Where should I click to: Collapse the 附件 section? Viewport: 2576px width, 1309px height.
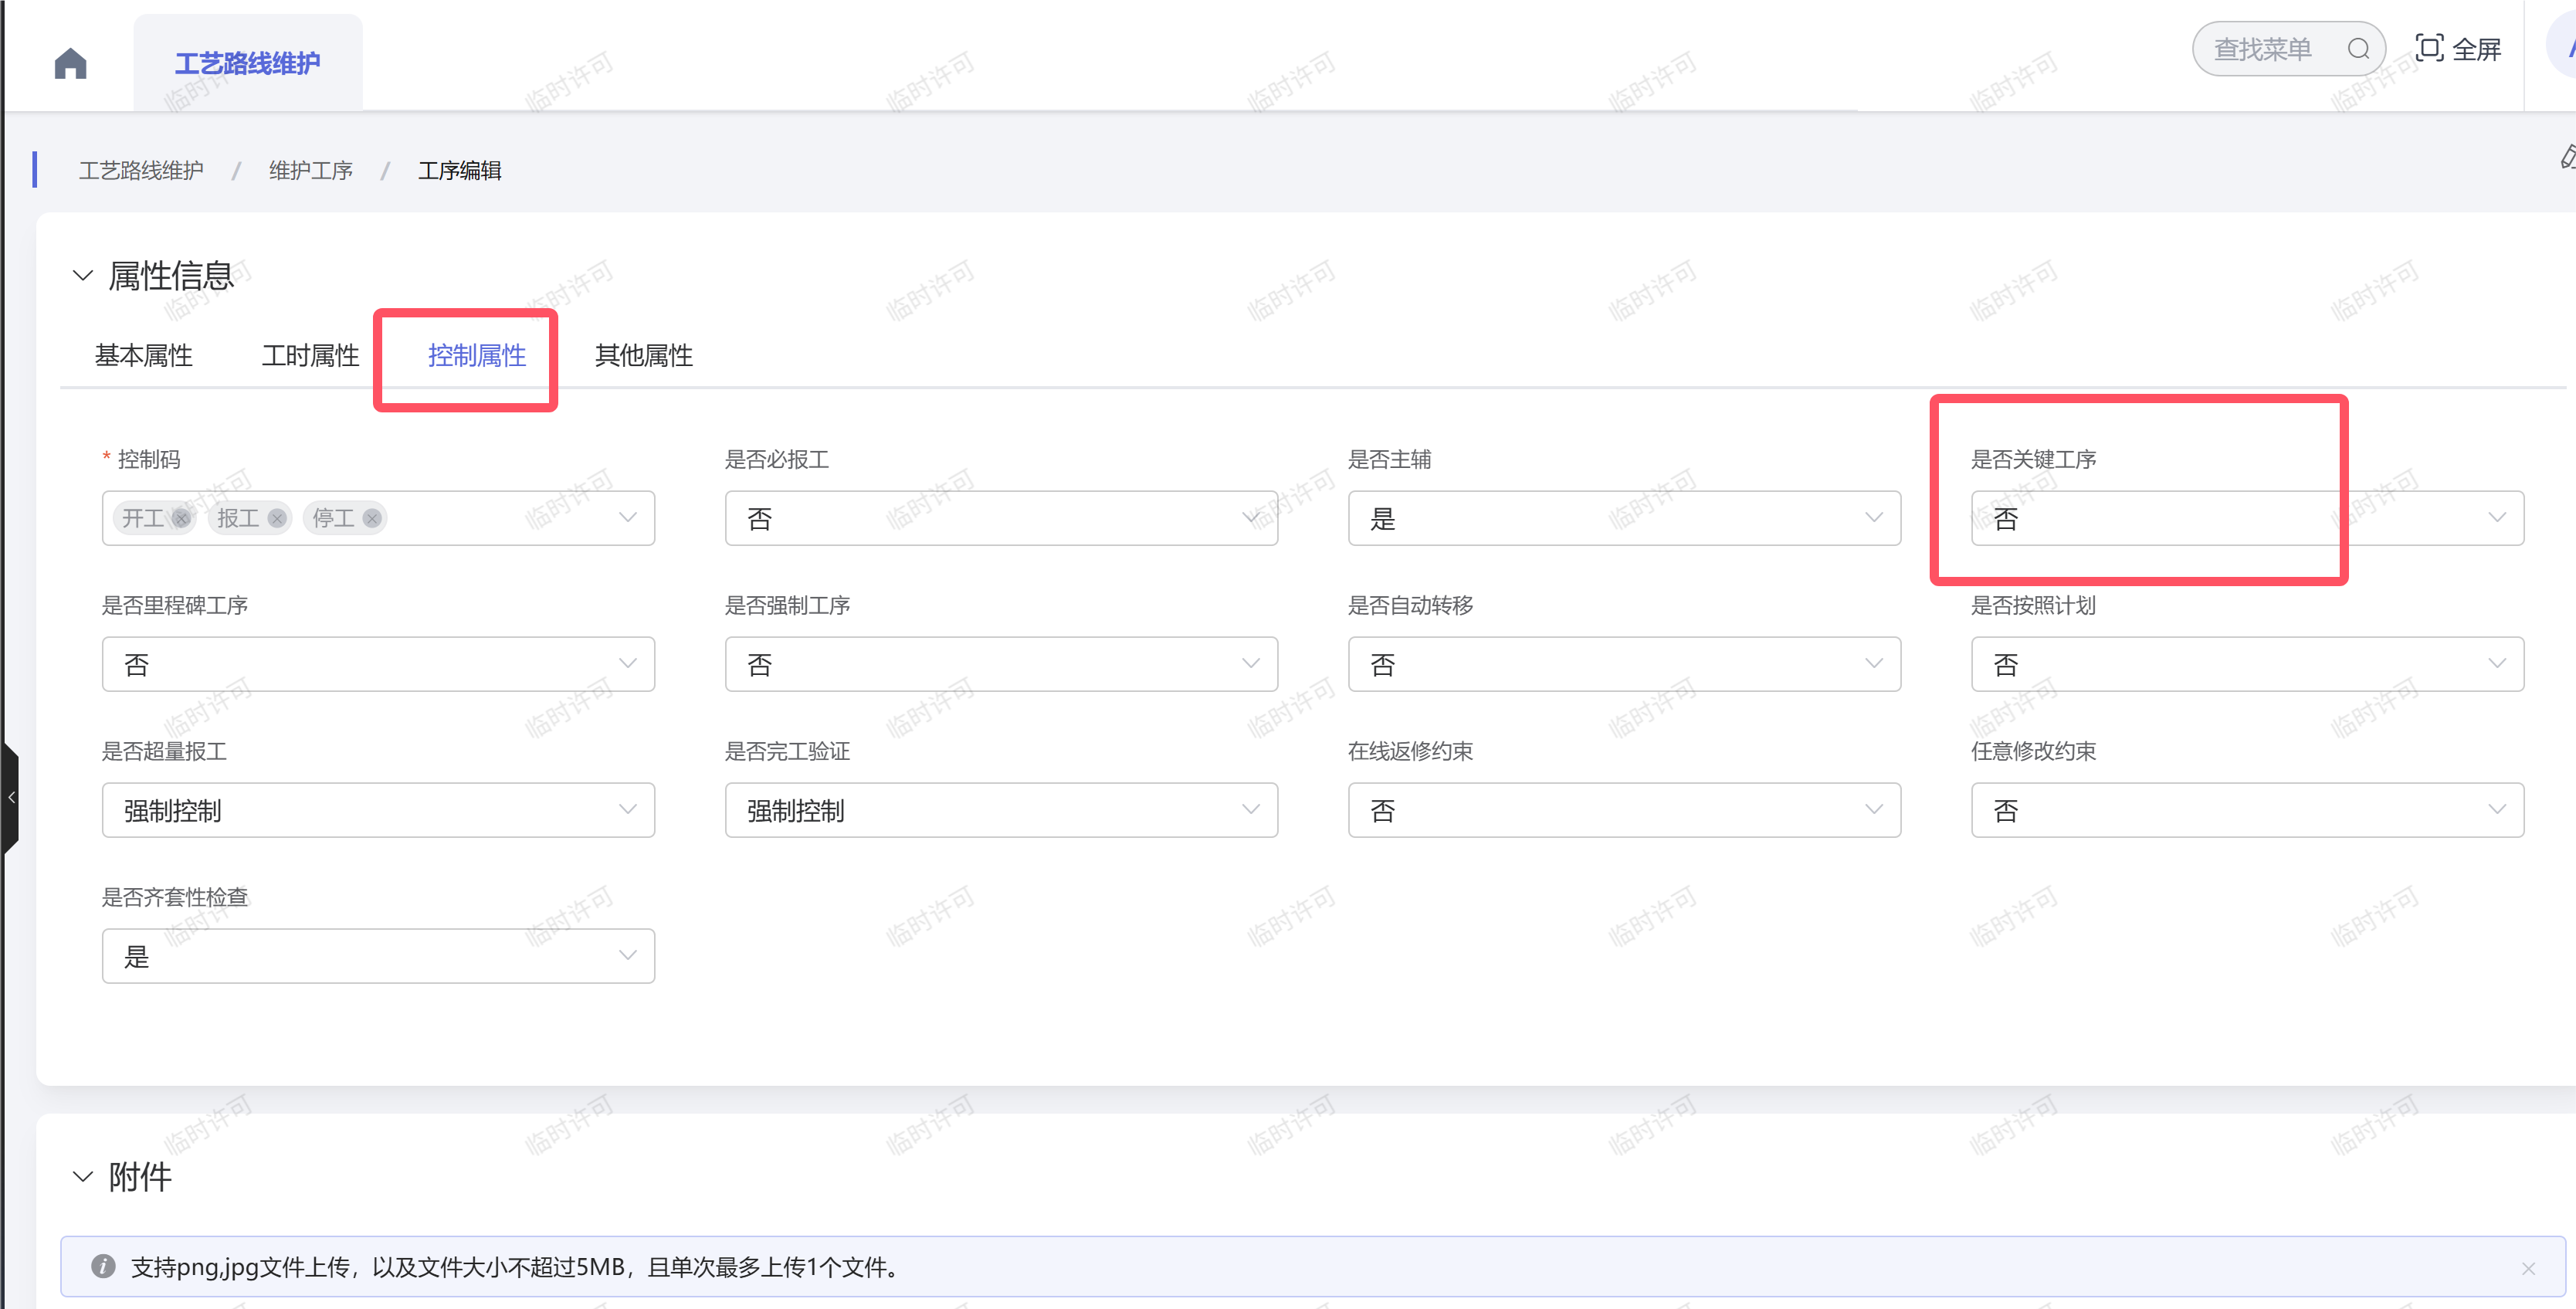(x=83, y=1176)
